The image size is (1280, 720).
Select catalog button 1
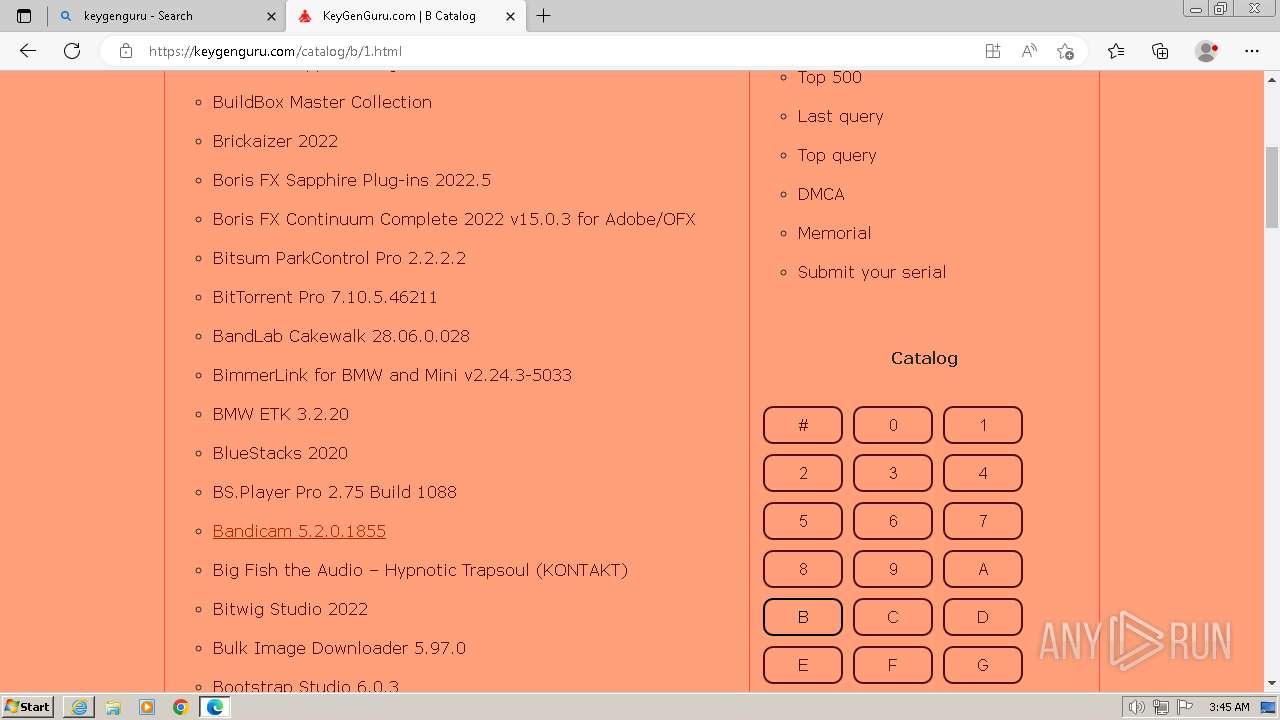click(x=983, y=425)
